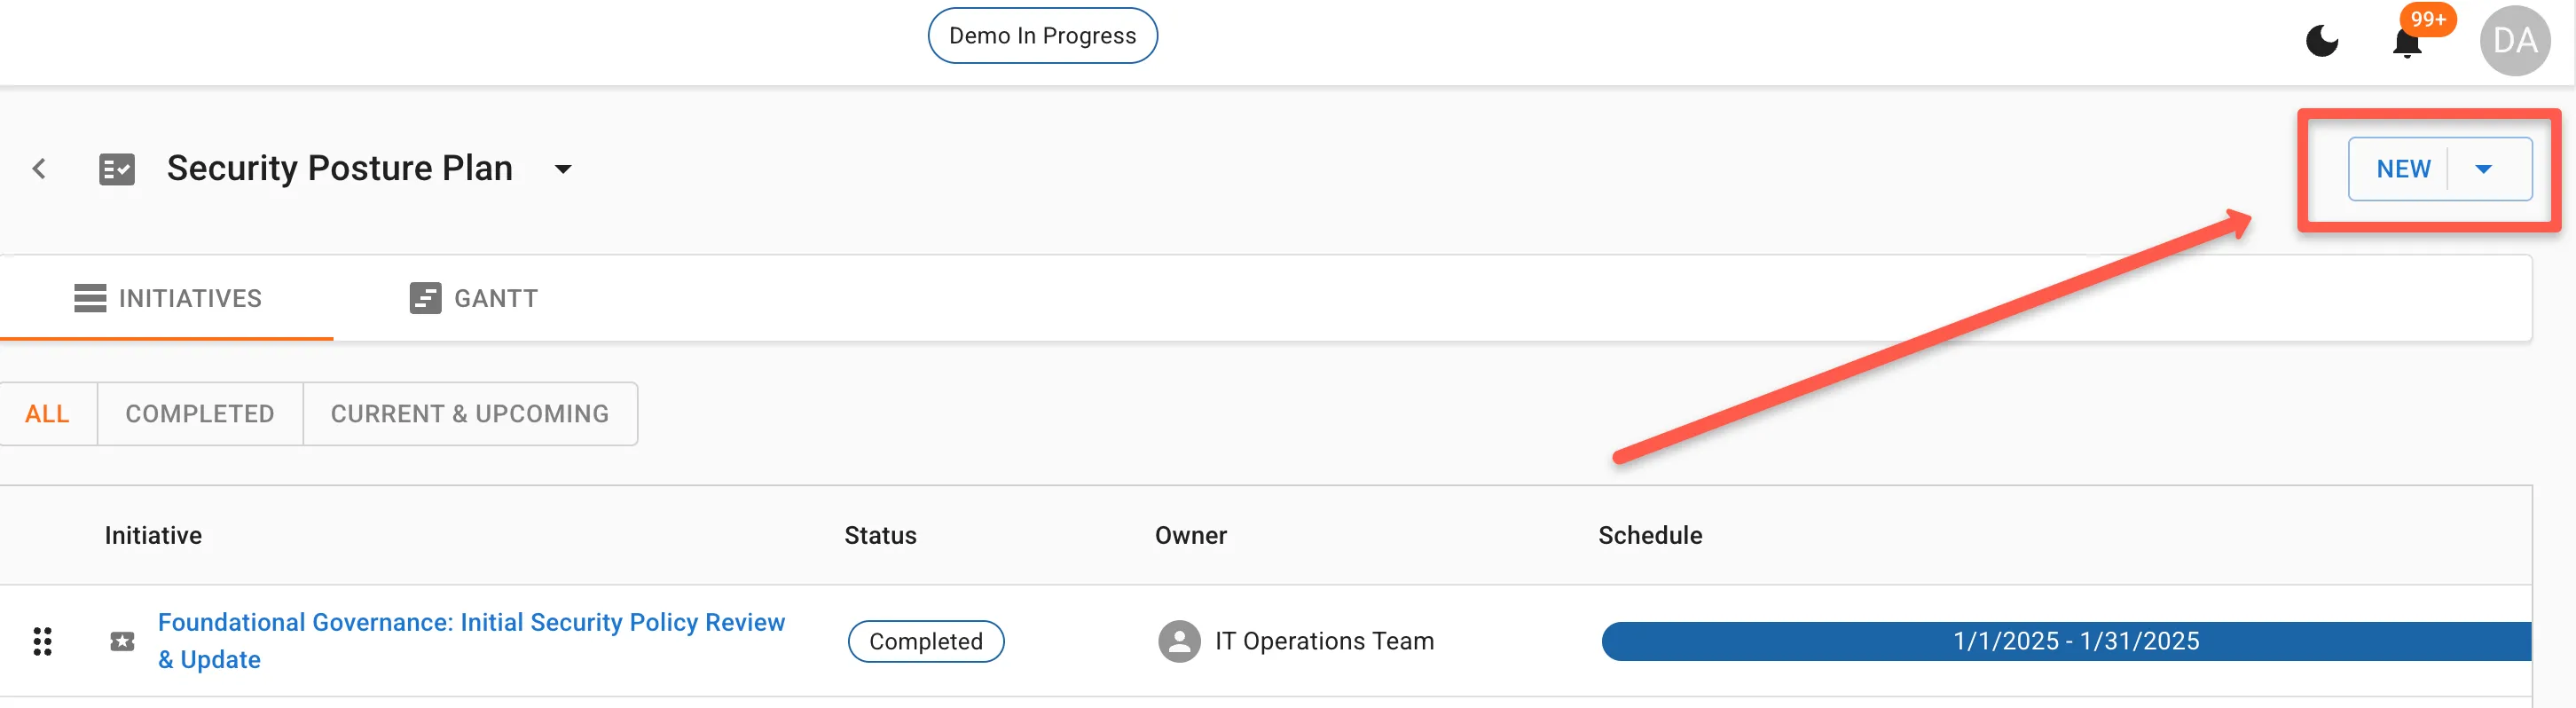Click the Owner column header
The height and width of the screenshot is (708, 2576).
[x=1191, y=536]
